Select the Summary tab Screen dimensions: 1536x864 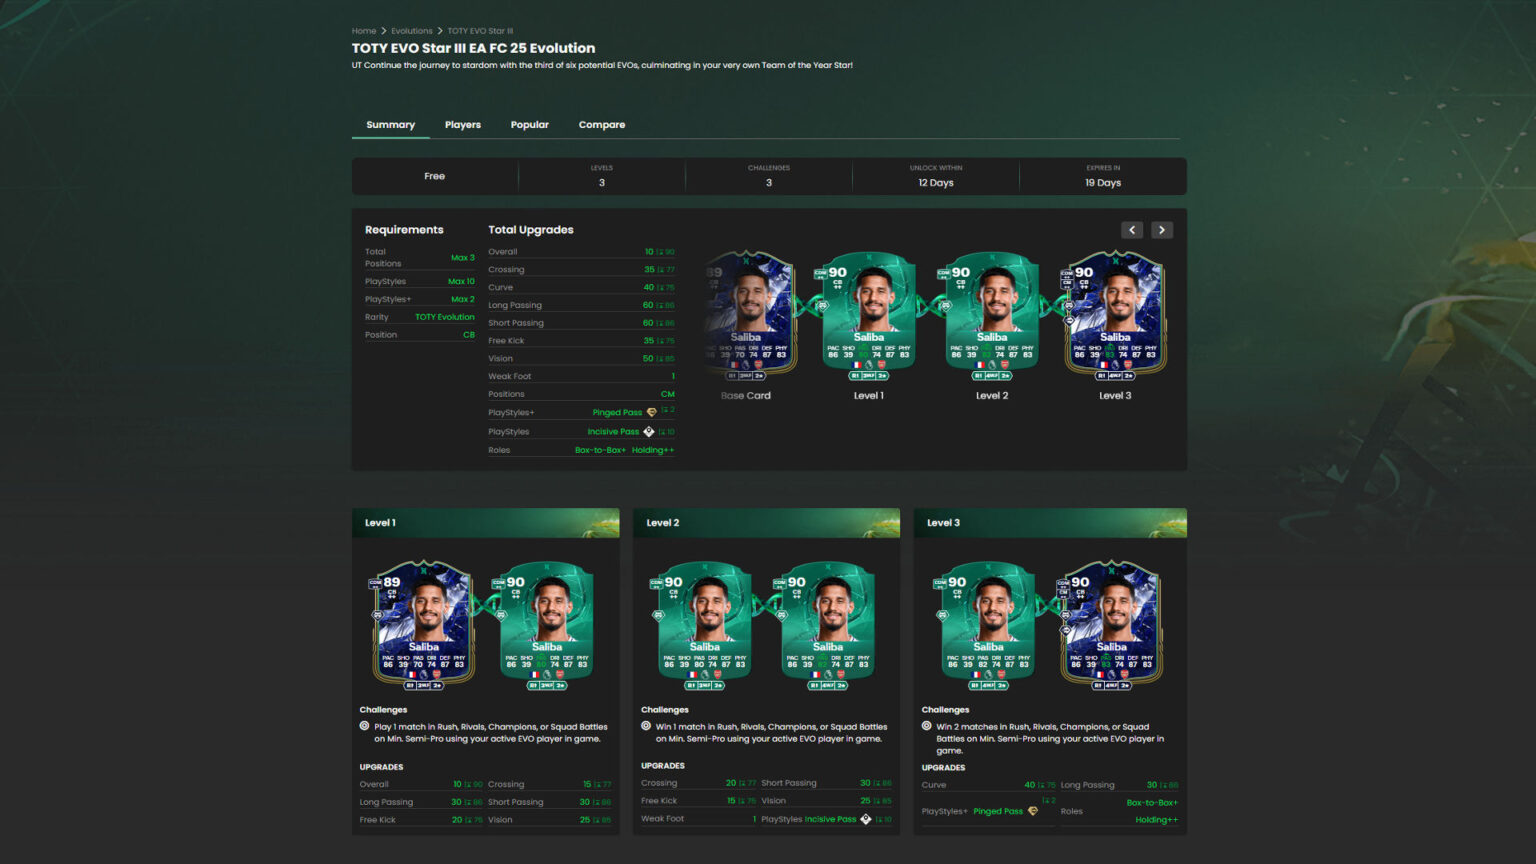coord(390,124)
